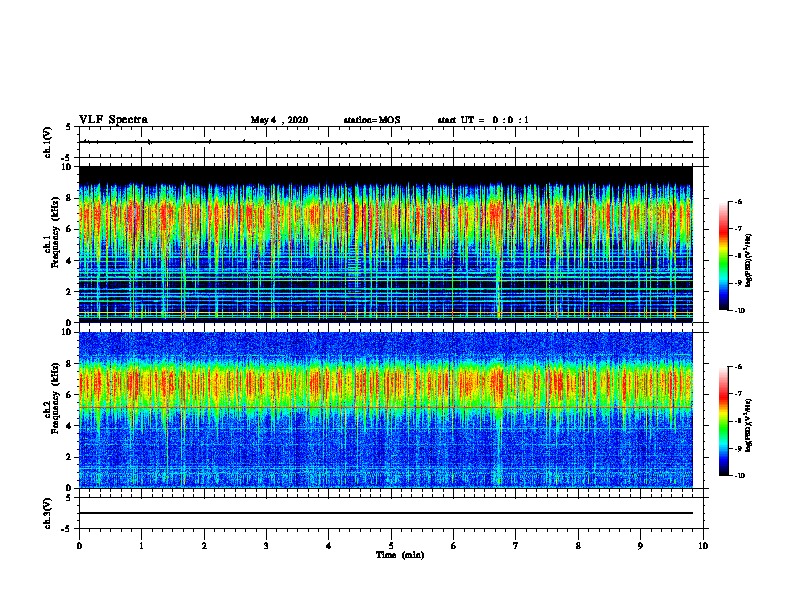Image resolution: width=792 pixels, height=612 pixels.
Task: Click the time-axis tick label "1"
Action: click(142, 546)
